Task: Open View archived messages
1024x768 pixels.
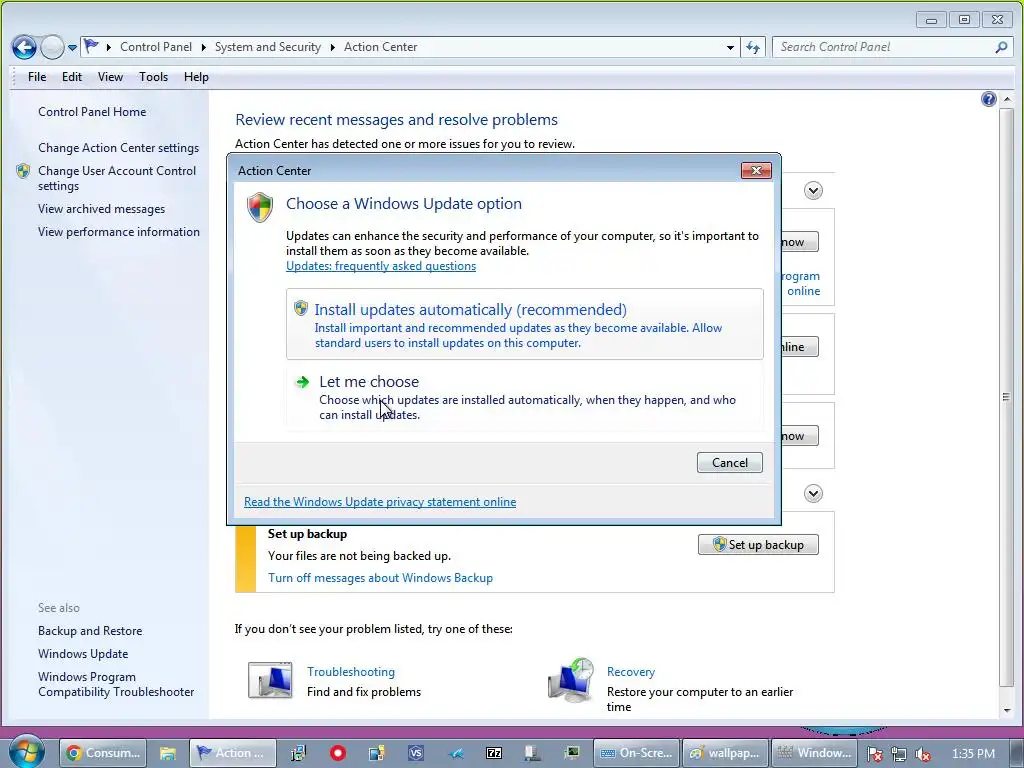Action: pos(101,209)
